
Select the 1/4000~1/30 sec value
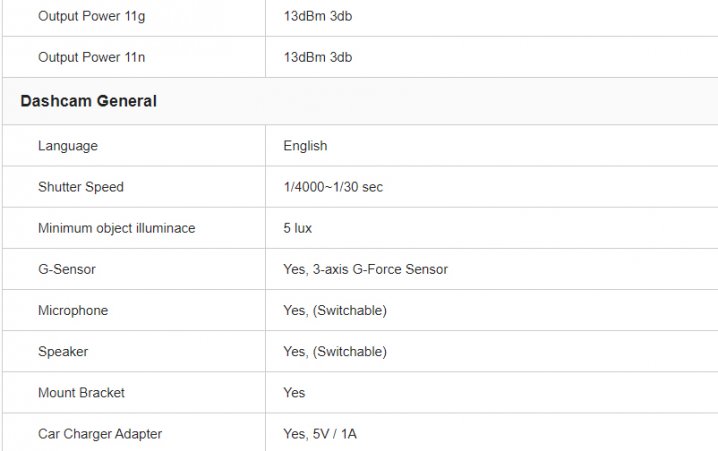tap(333, 187)
